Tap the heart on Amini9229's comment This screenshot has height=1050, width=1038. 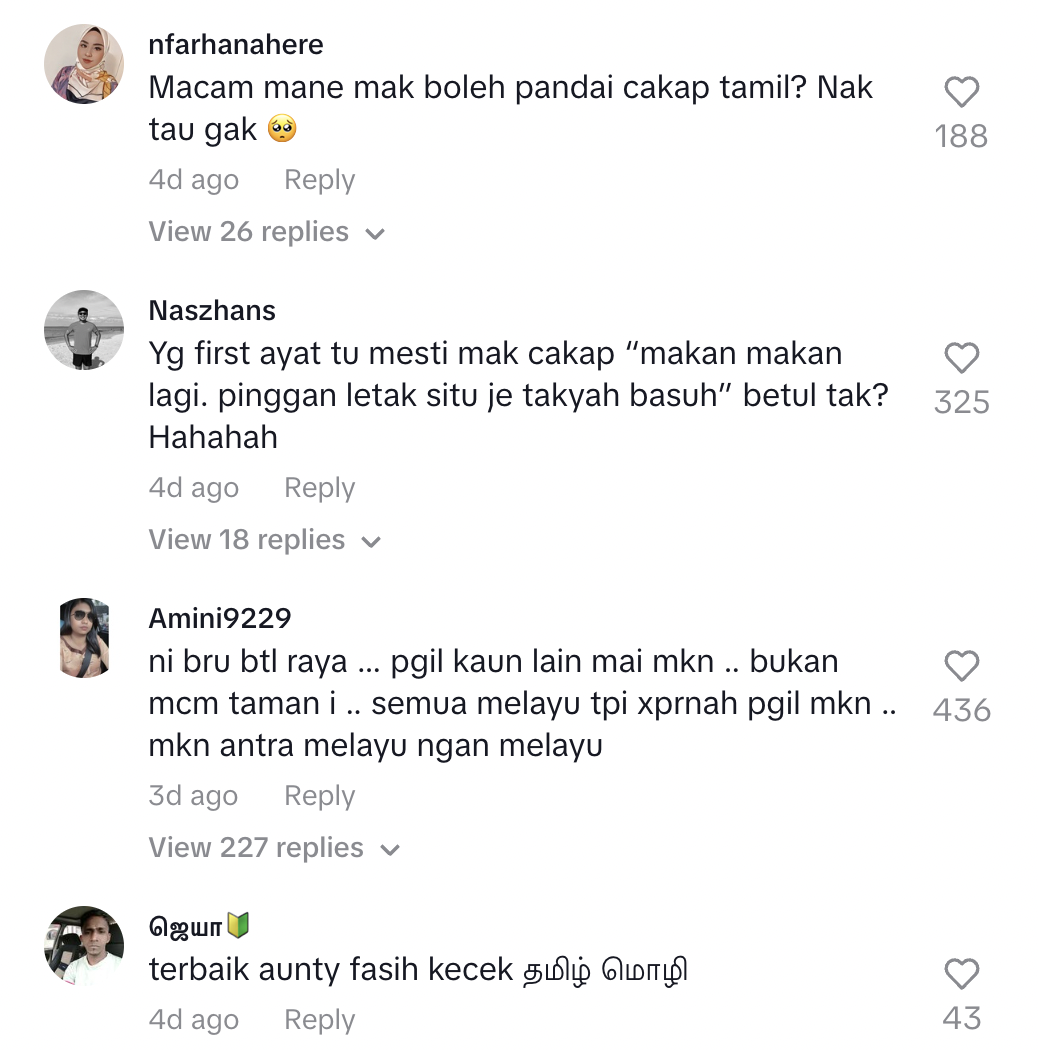tap(961, 667)
